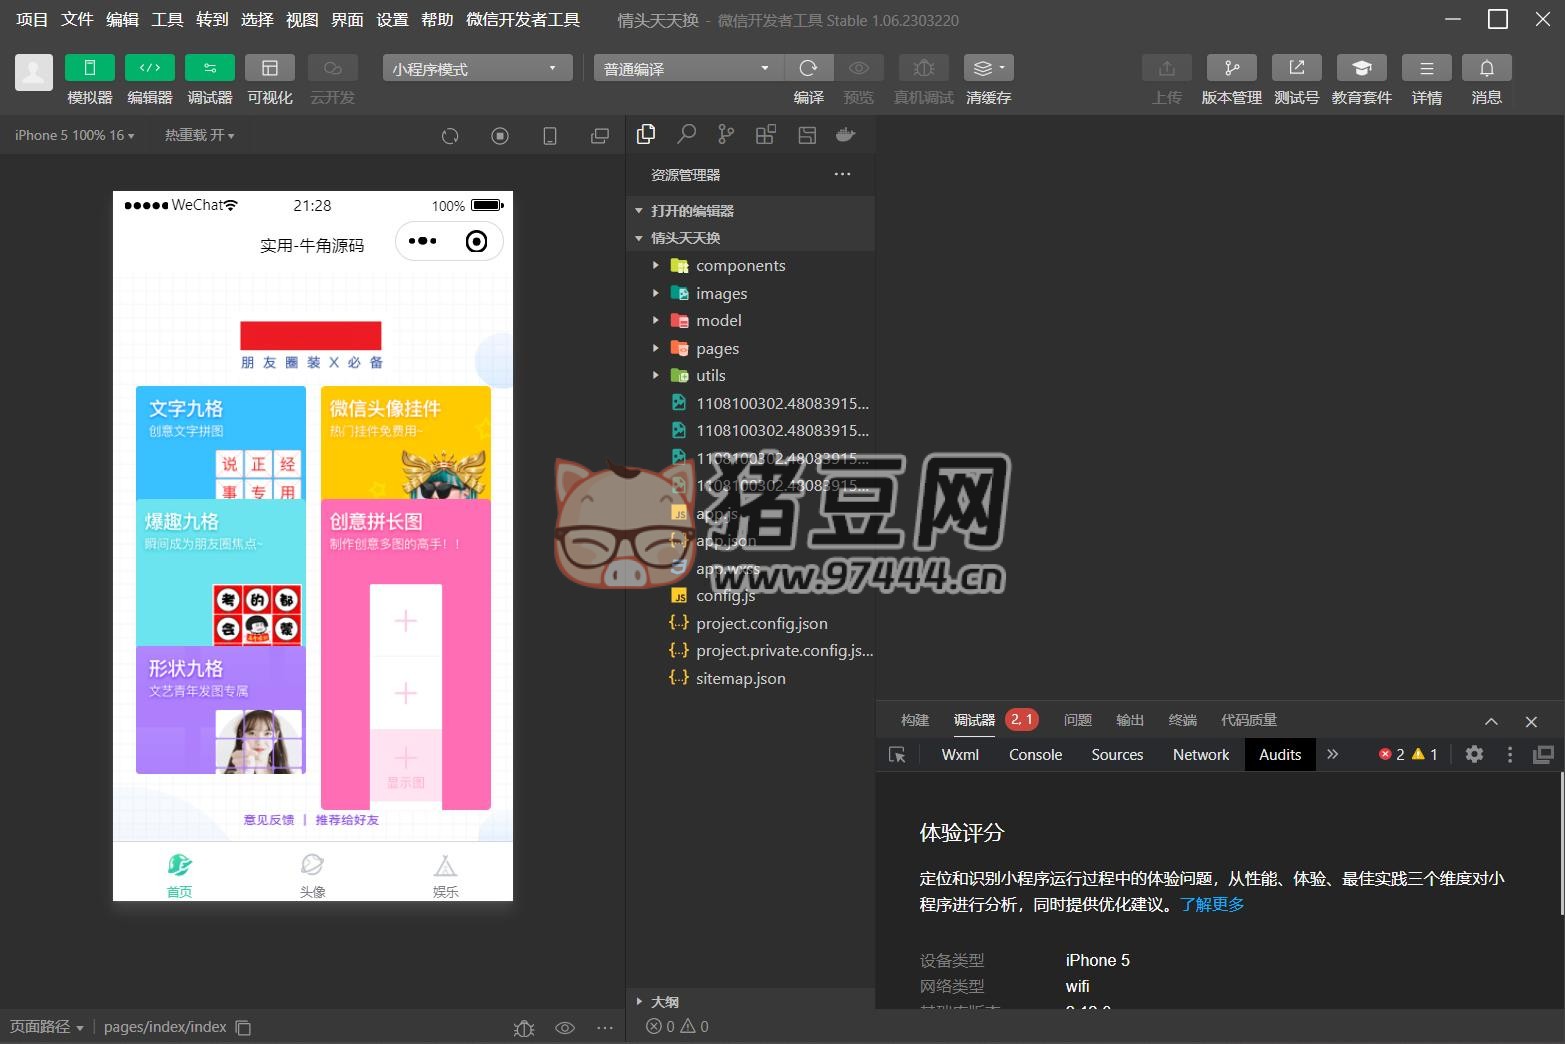Open the details icon (详情)
This screenshot has width=1565, height=1044.
[1427, 67]
